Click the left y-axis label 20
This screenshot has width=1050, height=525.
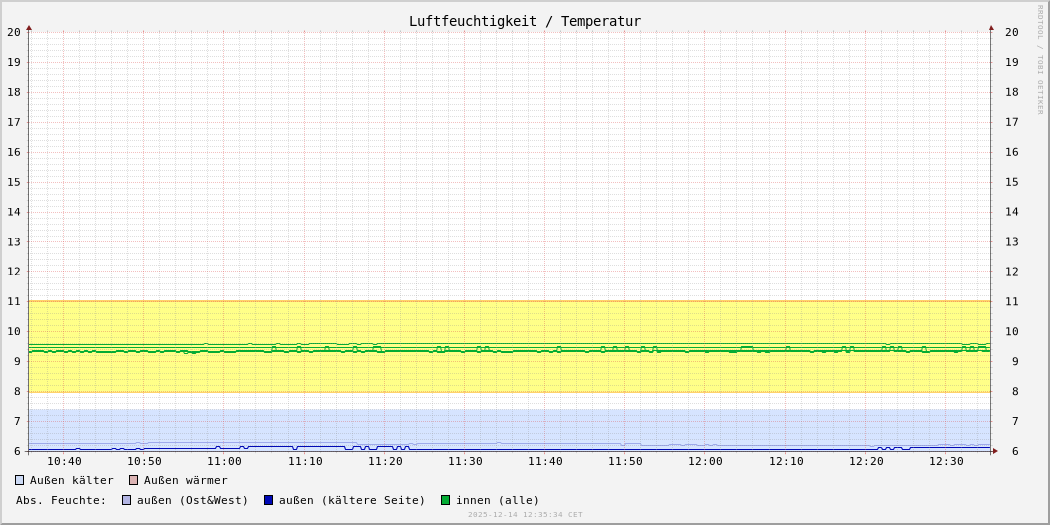point(14,32)
